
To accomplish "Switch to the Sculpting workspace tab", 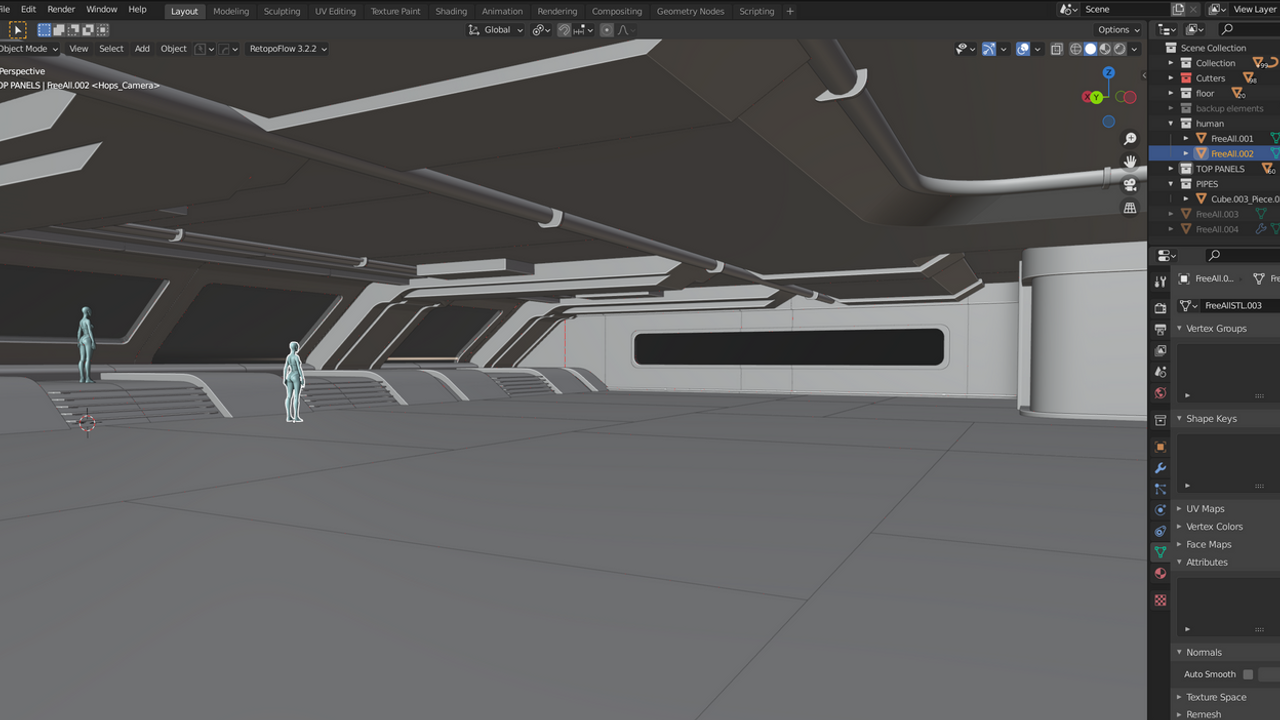I will coord(281,11).
